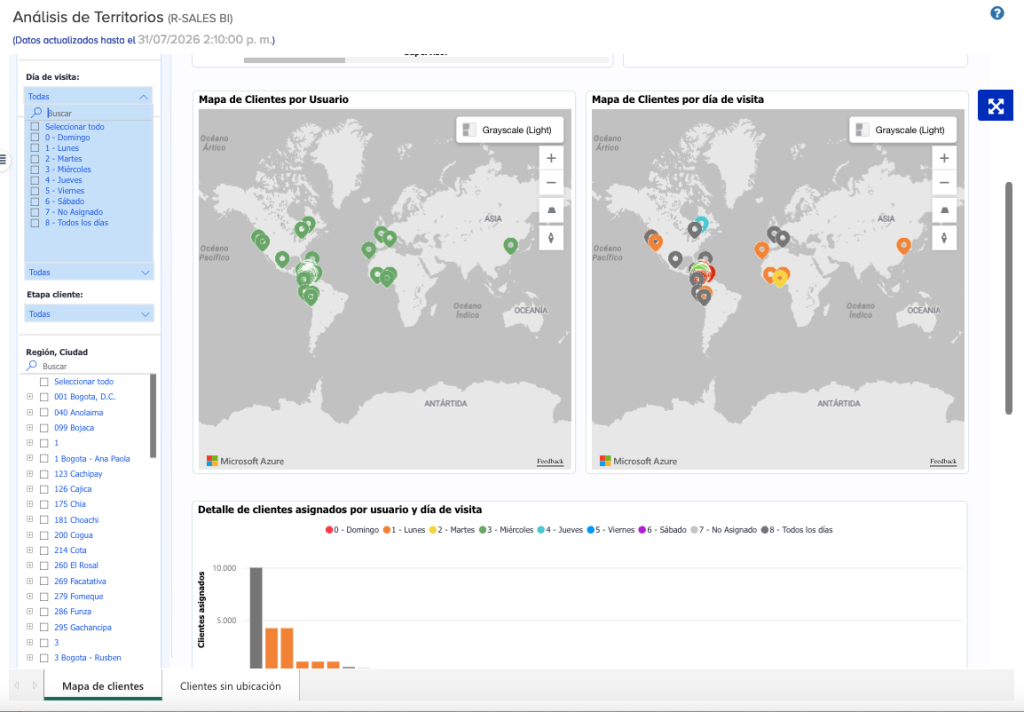Select the 'Mapa de clientes' tab
Screen dimensions: 1024x712
[x=103, y=686]
